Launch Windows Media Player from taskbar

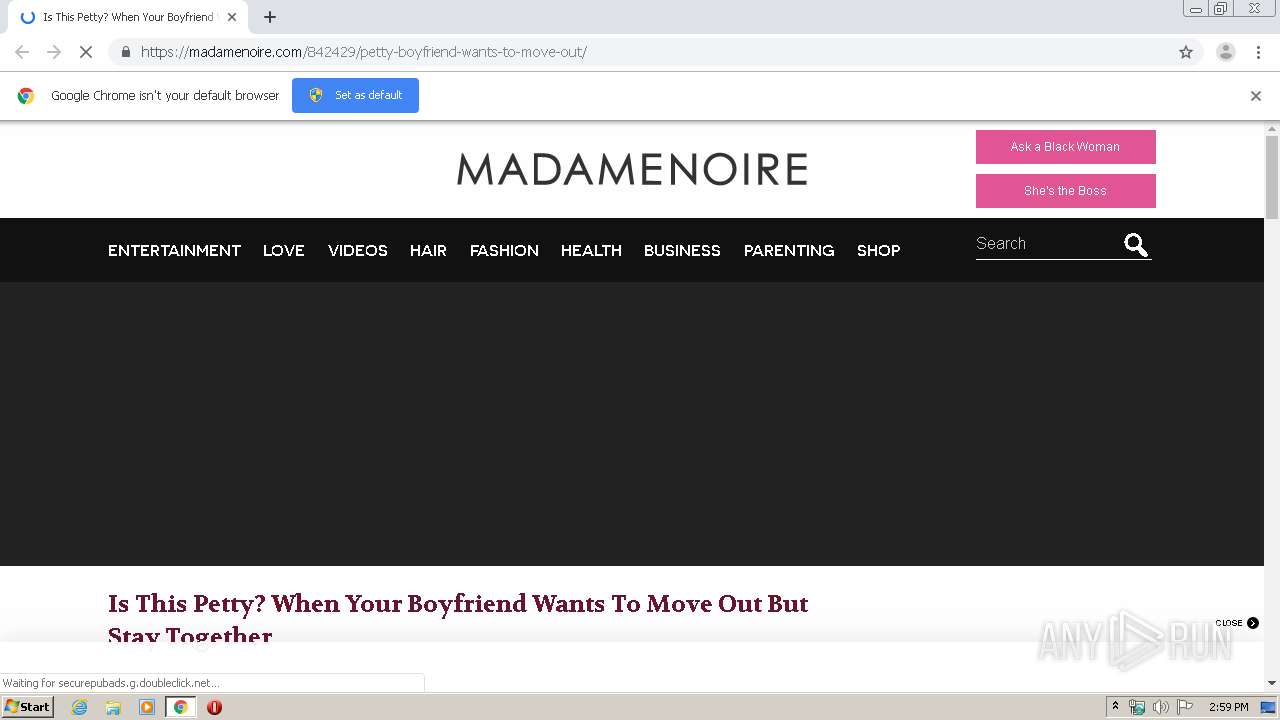[147, 707]
